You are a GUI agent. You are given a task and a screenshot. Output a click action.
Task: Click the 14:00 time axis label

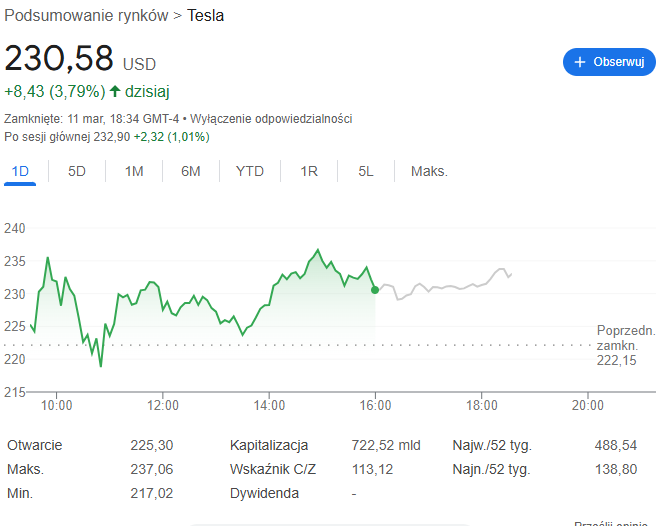[x=269, y=405]
